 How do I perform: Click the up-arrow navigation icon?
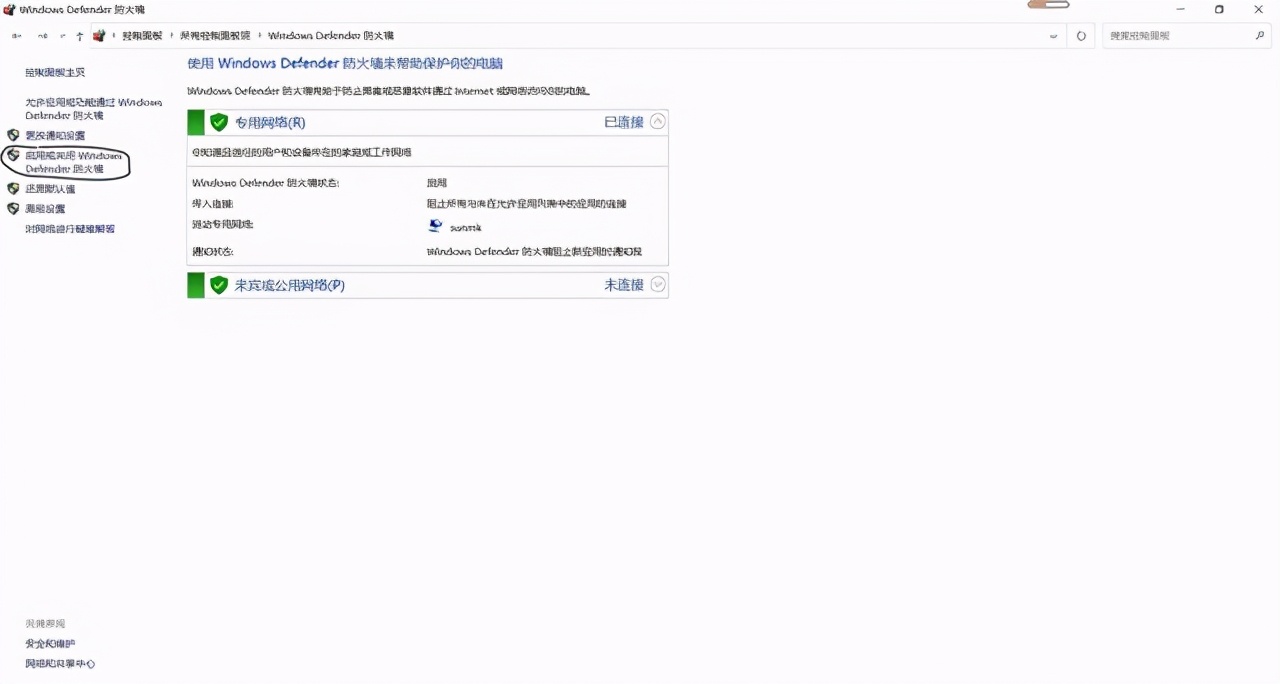80,35
